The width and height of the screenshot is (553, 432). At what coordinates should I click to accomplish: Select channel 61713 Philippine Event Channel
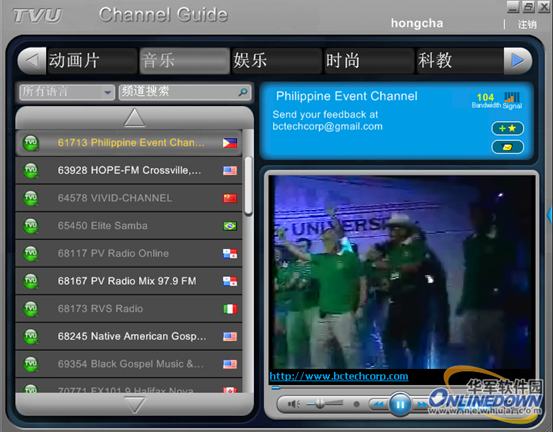tap(129, 143)
